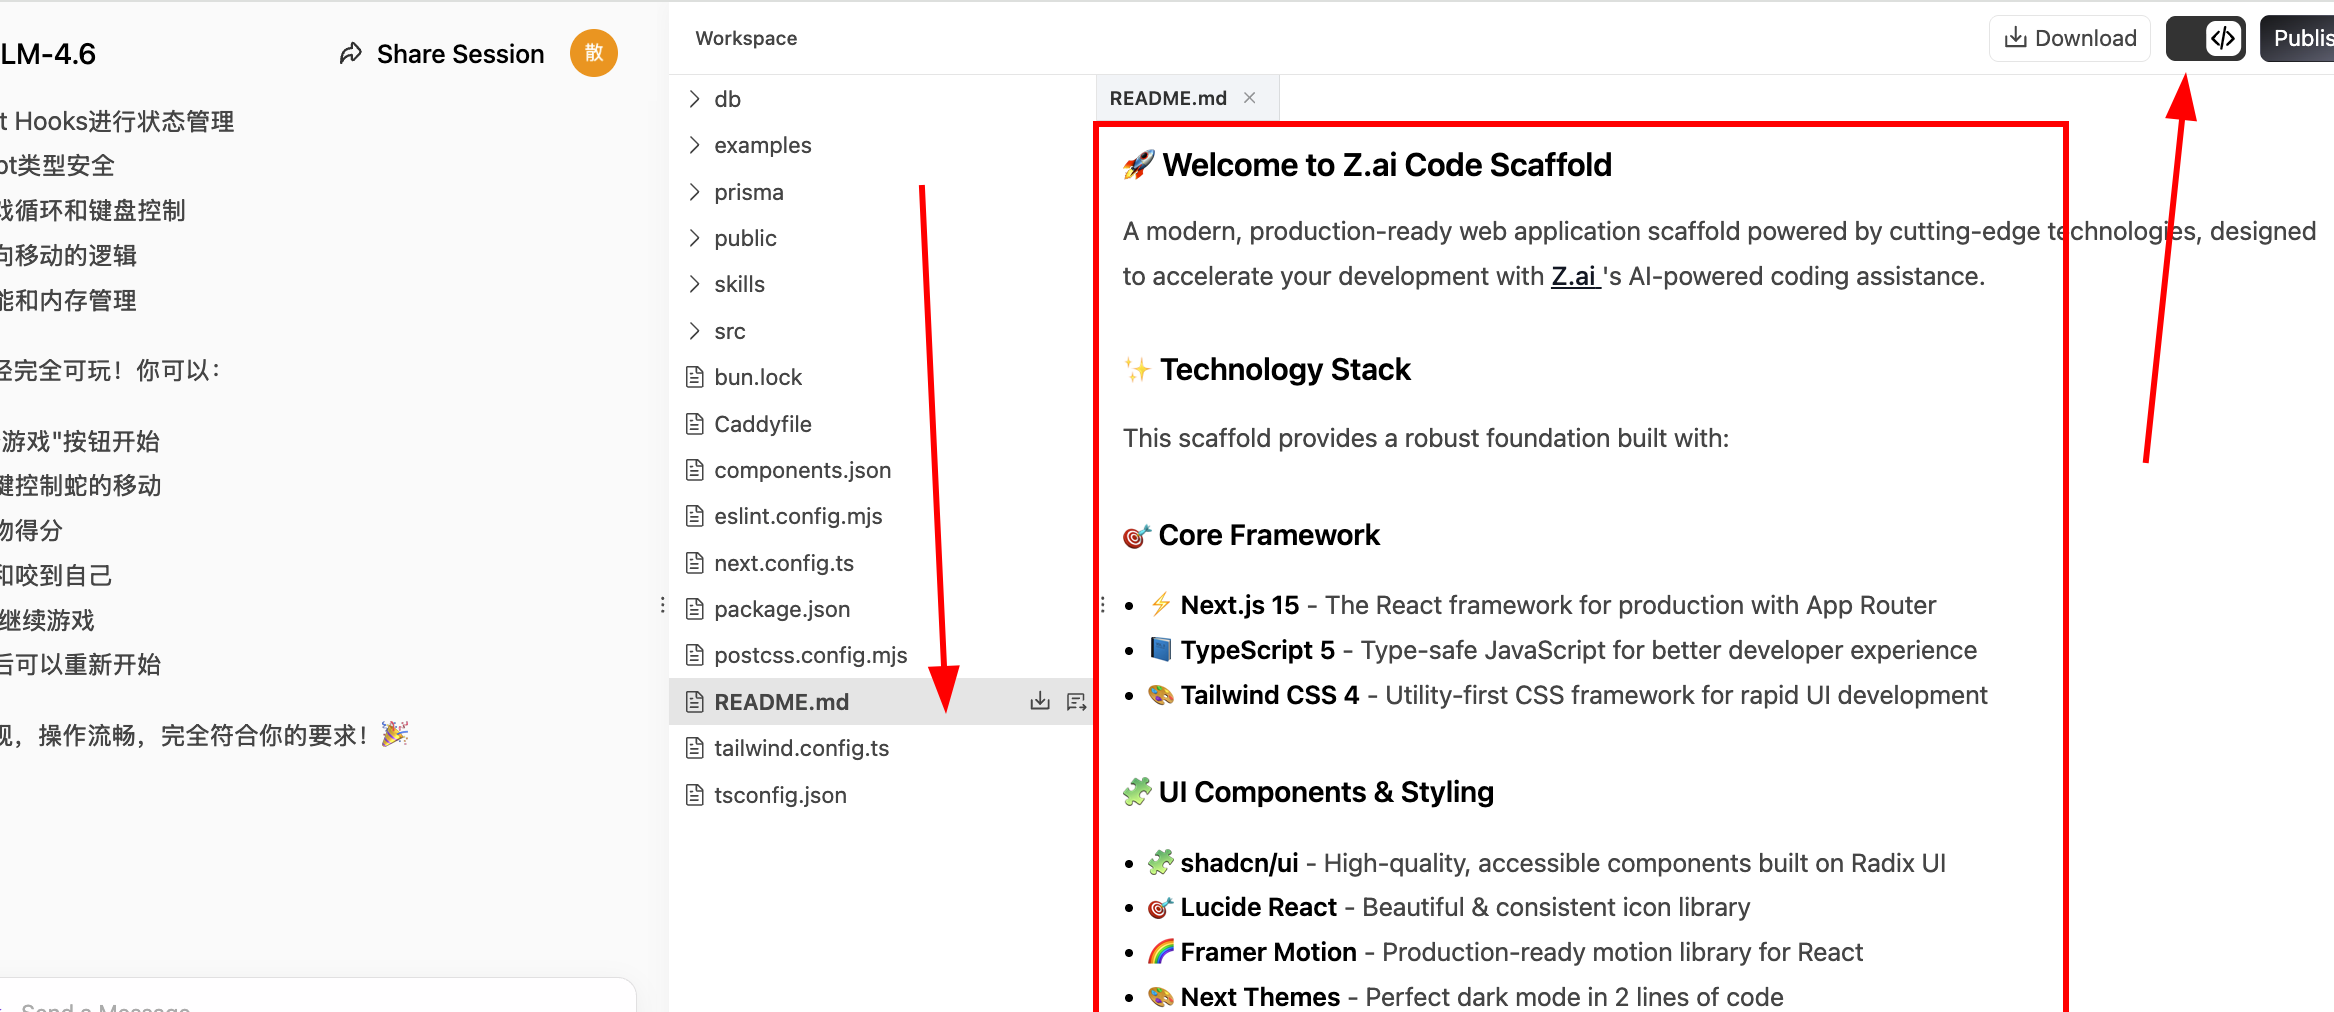Click the Publish button

click(2300, 38)
